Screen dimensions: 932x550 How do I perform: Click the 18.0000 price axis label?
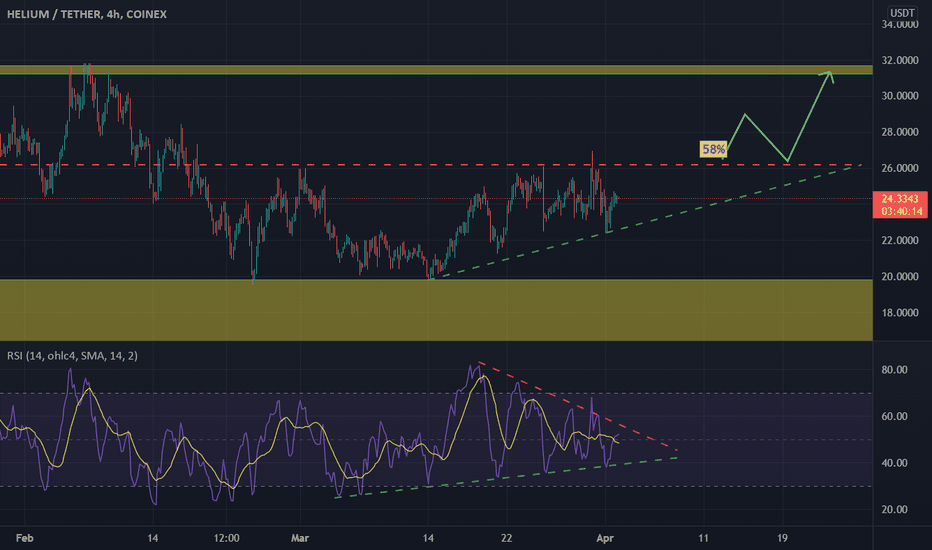(900, 313)
